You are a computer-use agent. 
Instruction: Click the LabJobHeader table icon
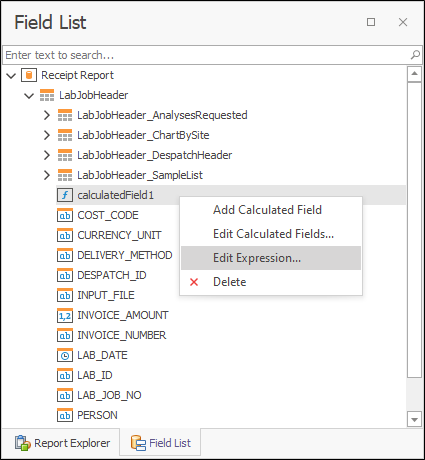point(47,95)
